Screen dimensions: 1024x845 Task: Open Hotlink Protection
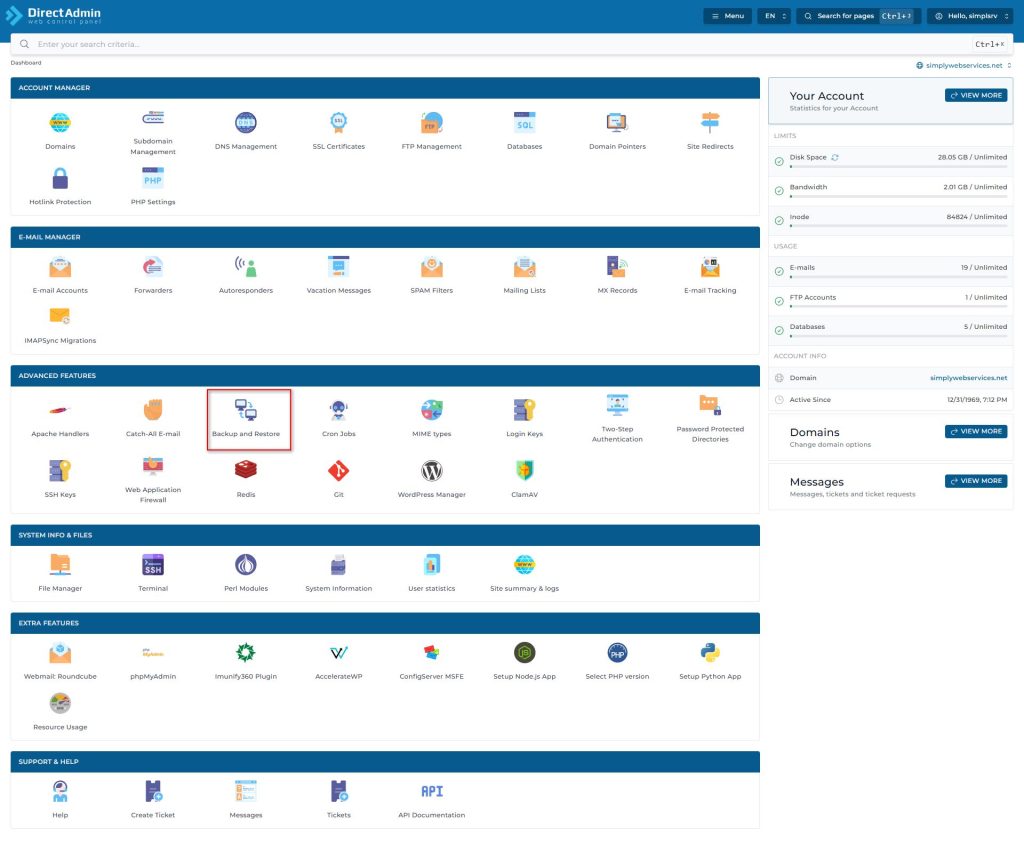pyautogui.click(x=60, y=186)
